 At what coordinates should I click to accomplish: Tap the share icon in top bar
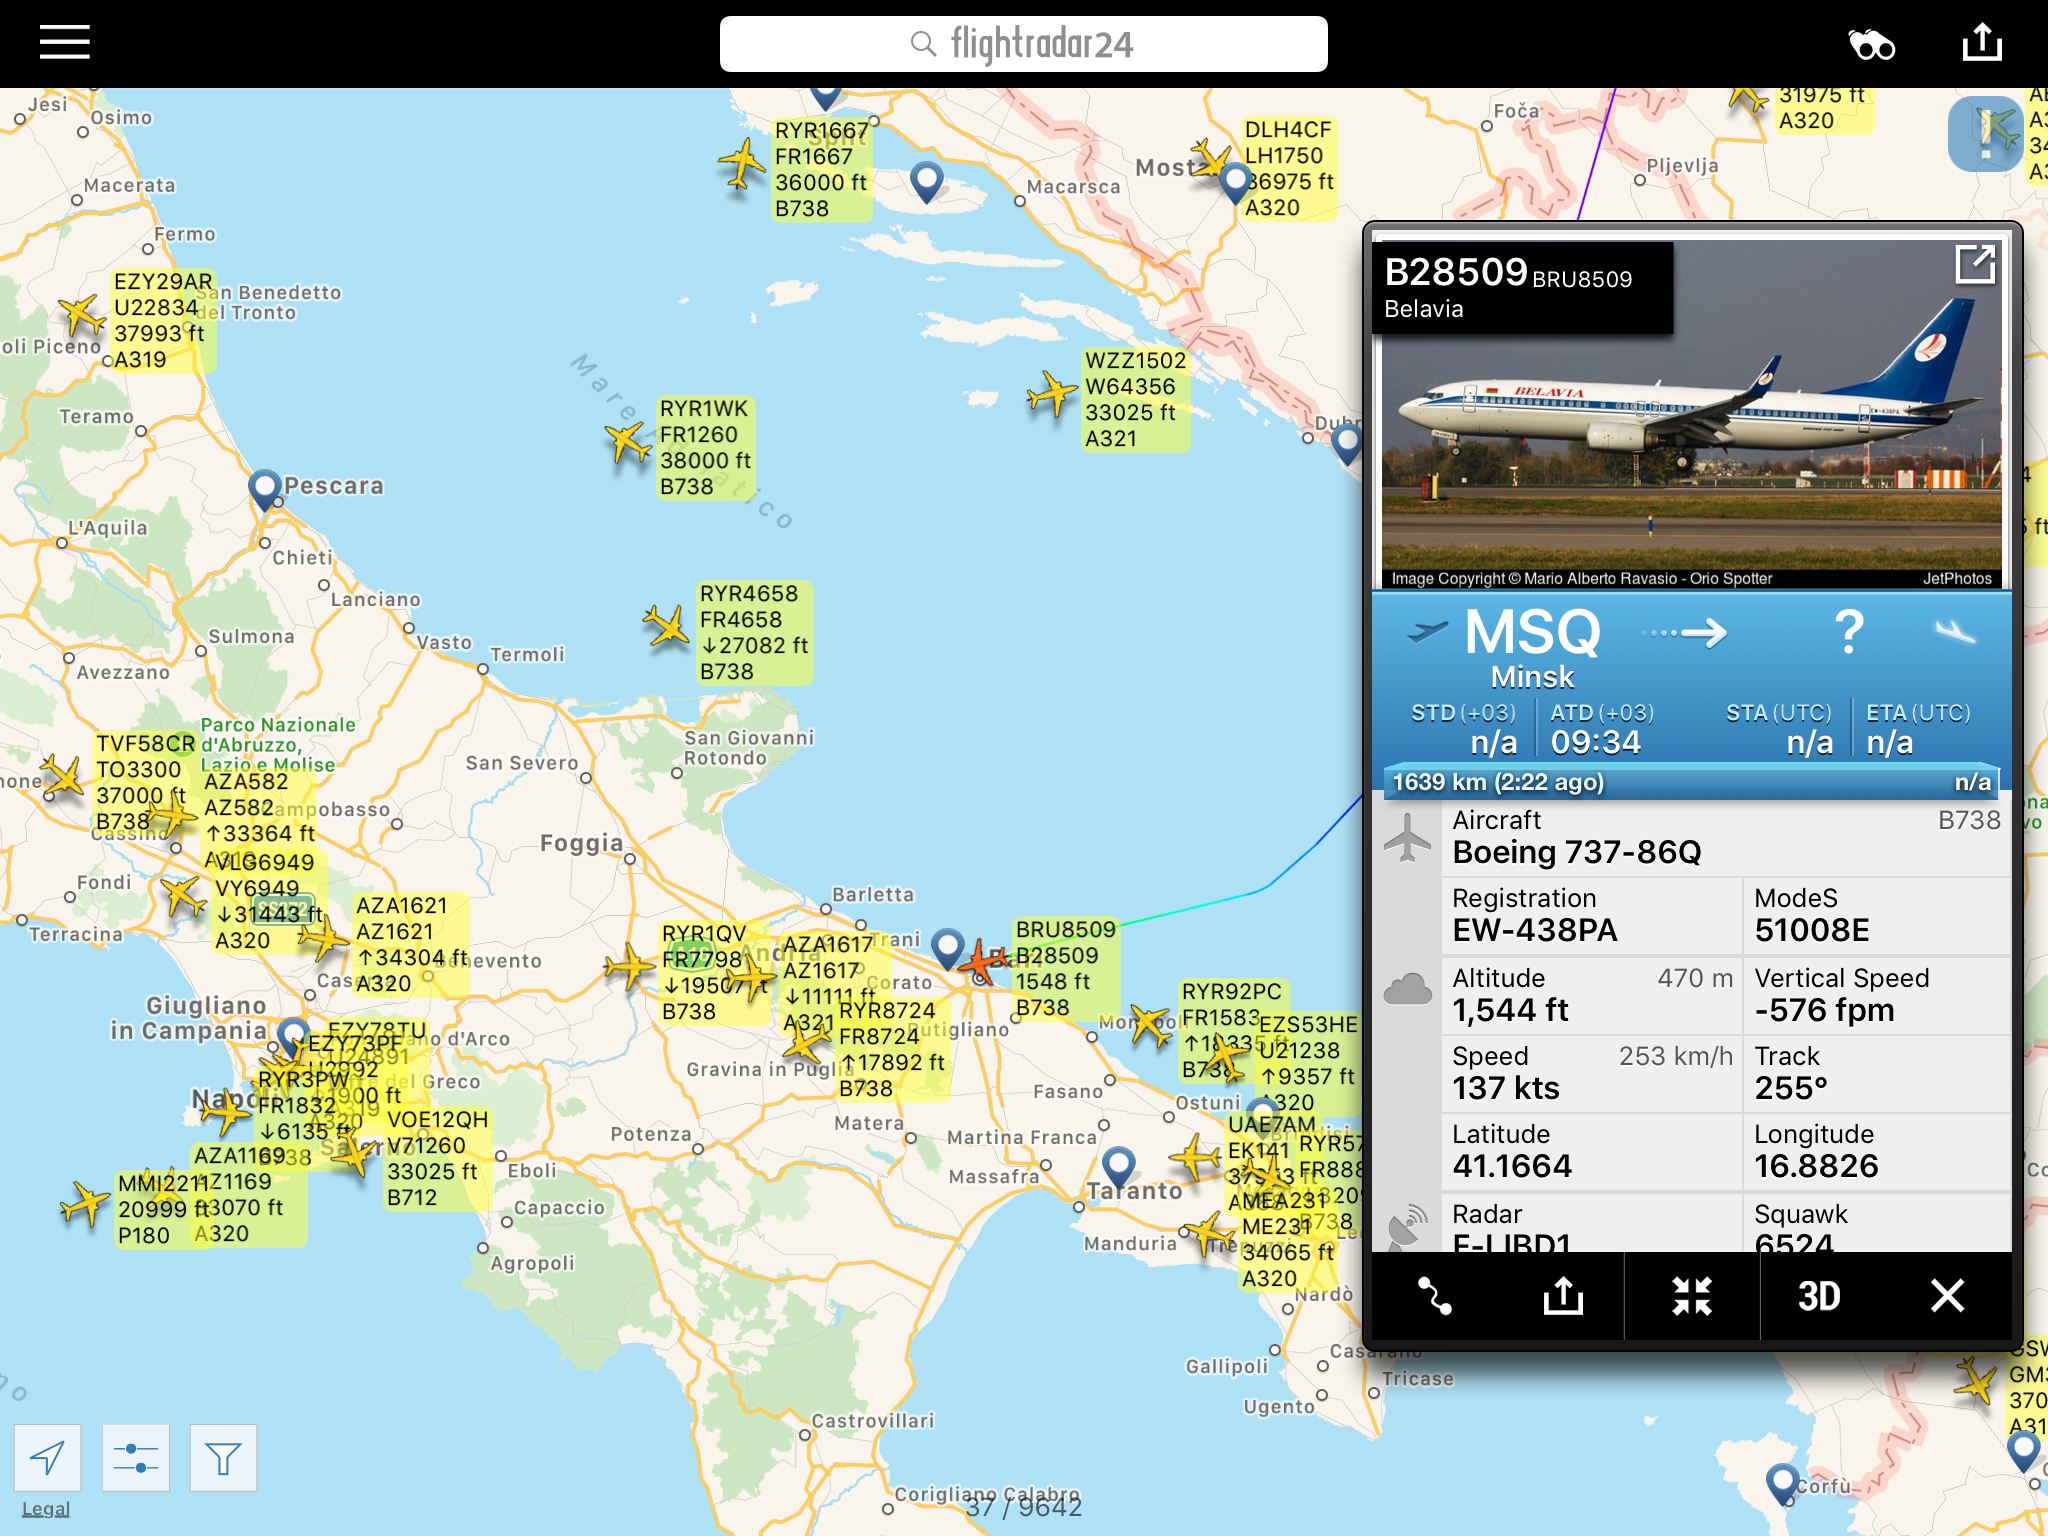click(x=1982, y=43)
